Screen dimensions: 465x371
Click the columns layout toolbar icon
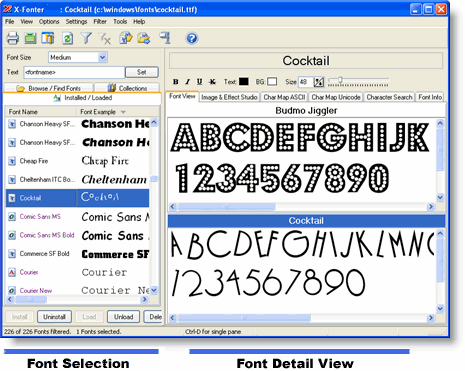click(48, 38)
